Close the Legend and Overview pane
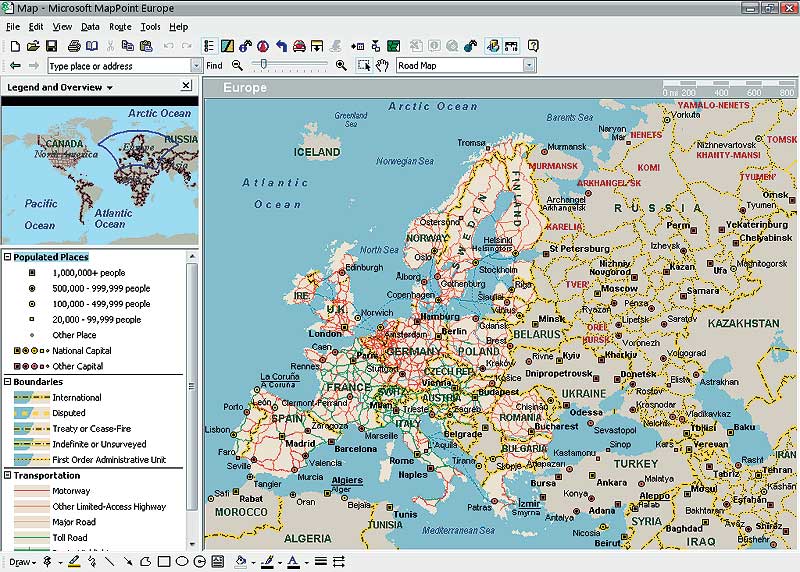Image resolution: width=800 pixels, height=572 pixels. [x=186, y=86]
